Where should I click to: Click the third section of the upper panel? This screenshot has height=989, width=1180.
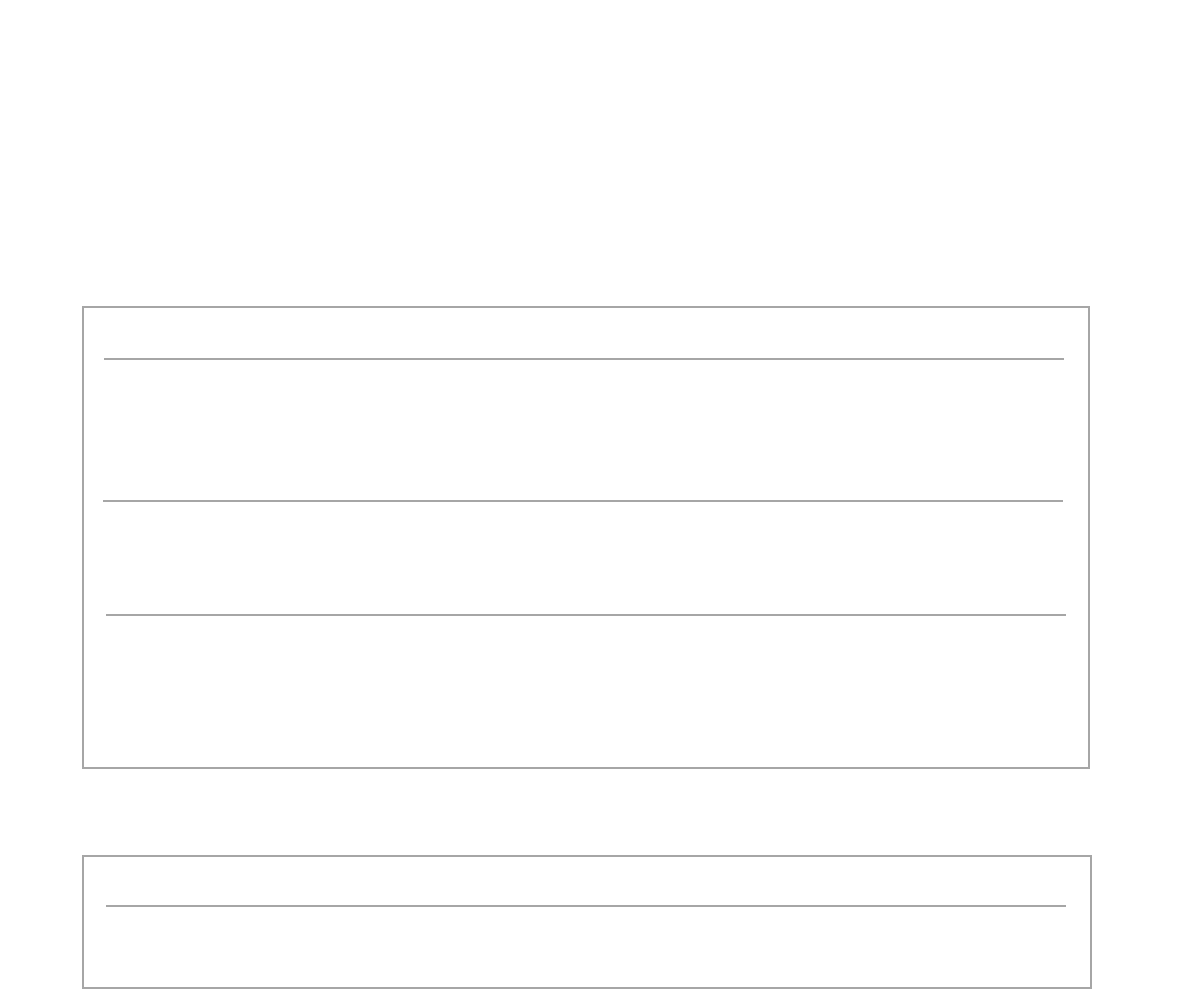click(584, 558)
